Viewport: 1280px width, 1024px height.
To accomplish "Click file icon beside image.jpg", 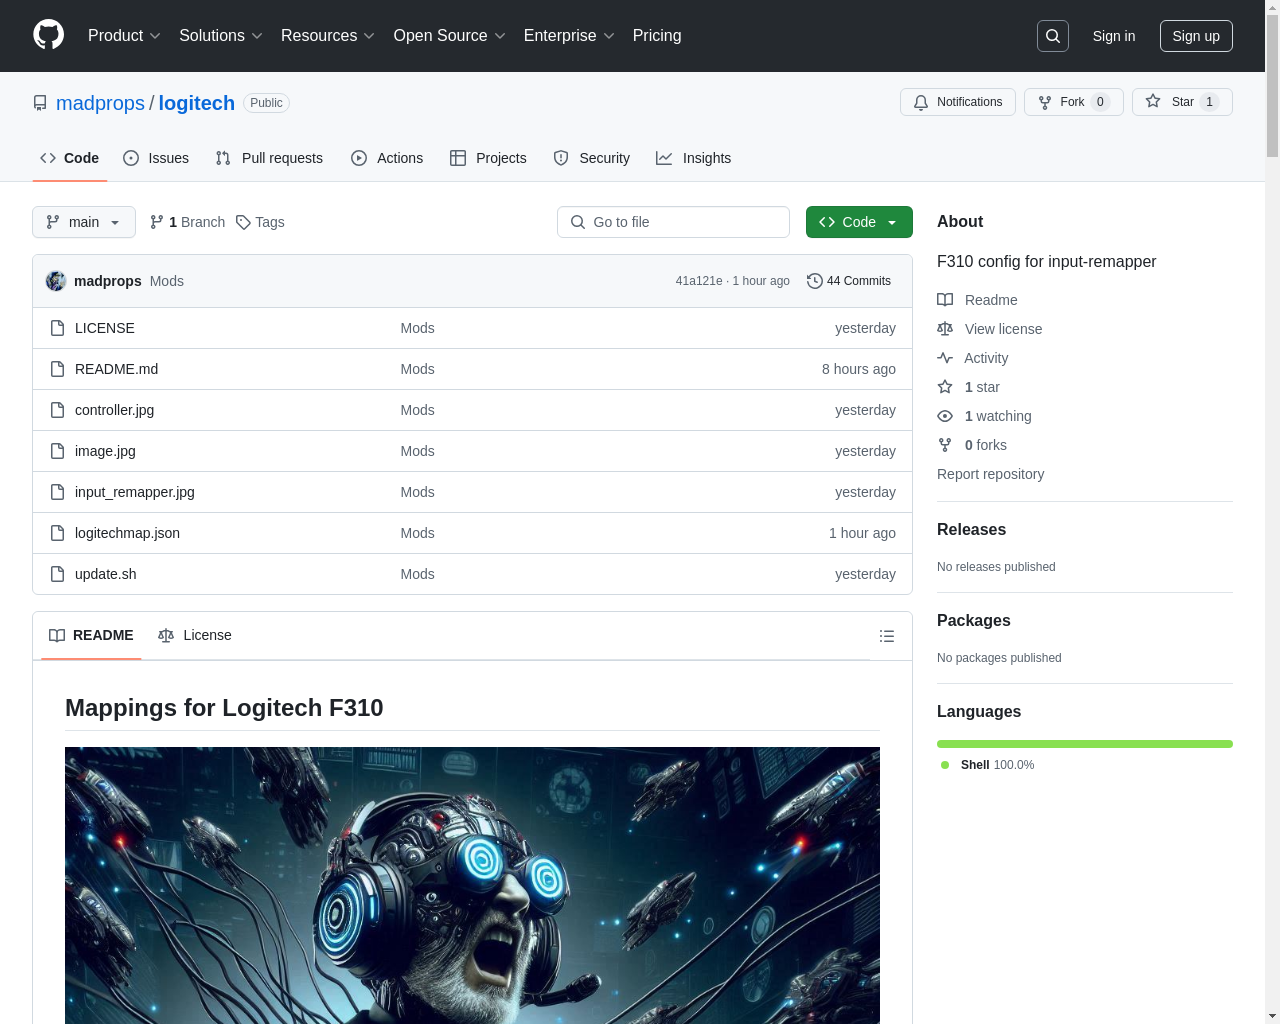I will click(x=58, y=451).
